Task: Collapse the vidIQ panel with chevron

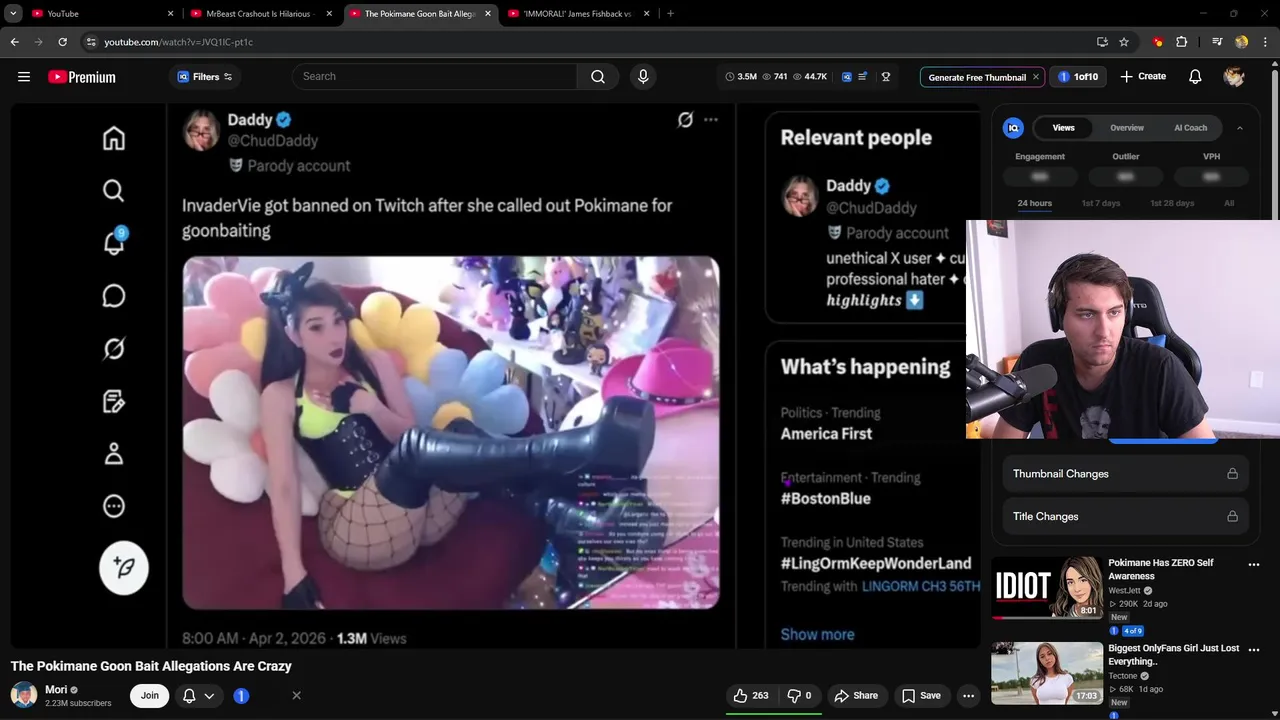Action: click(x=1240, y=128)
